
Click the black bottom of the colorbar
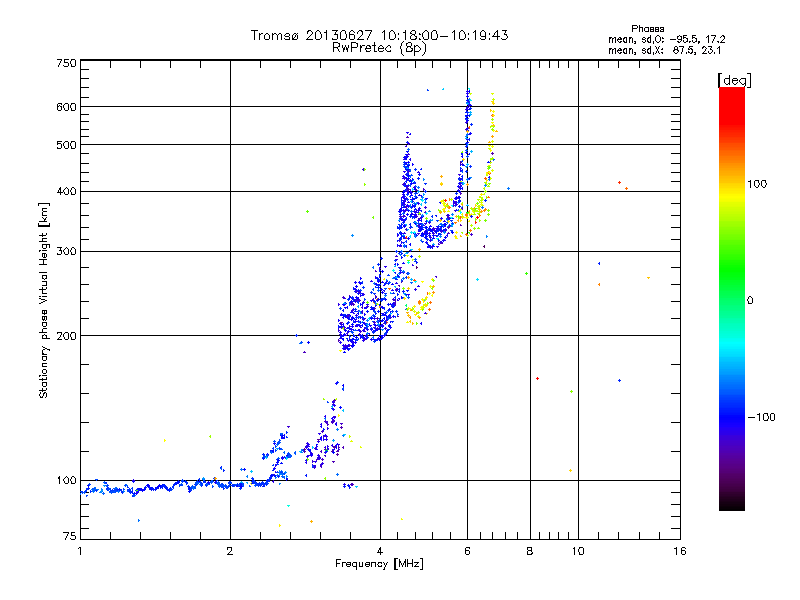tap(732, 503)
